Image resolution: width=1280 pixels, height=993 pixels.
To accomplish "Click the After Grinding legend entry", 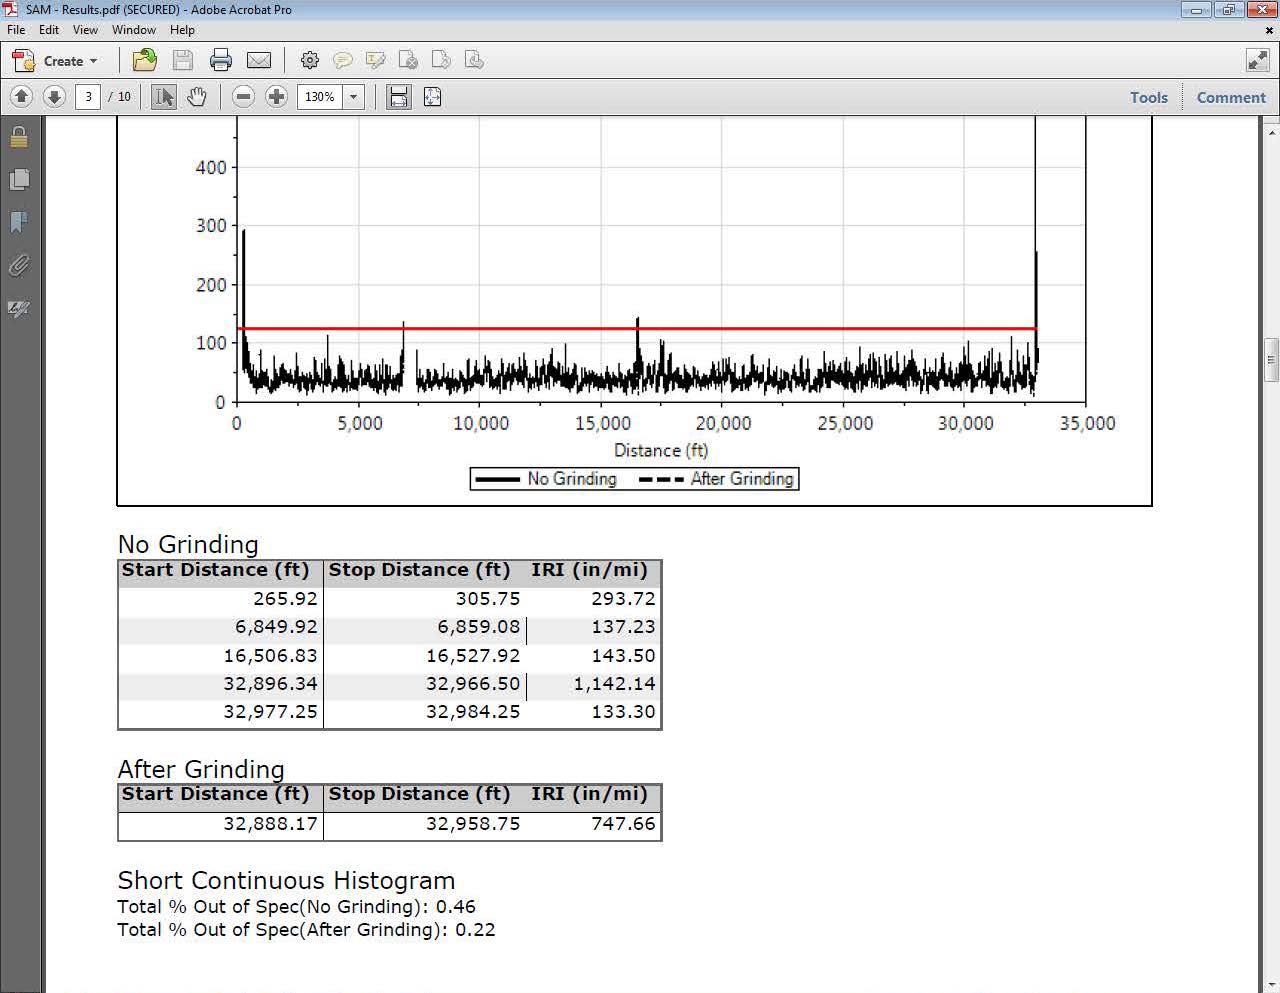I will (x=716, y=479).
